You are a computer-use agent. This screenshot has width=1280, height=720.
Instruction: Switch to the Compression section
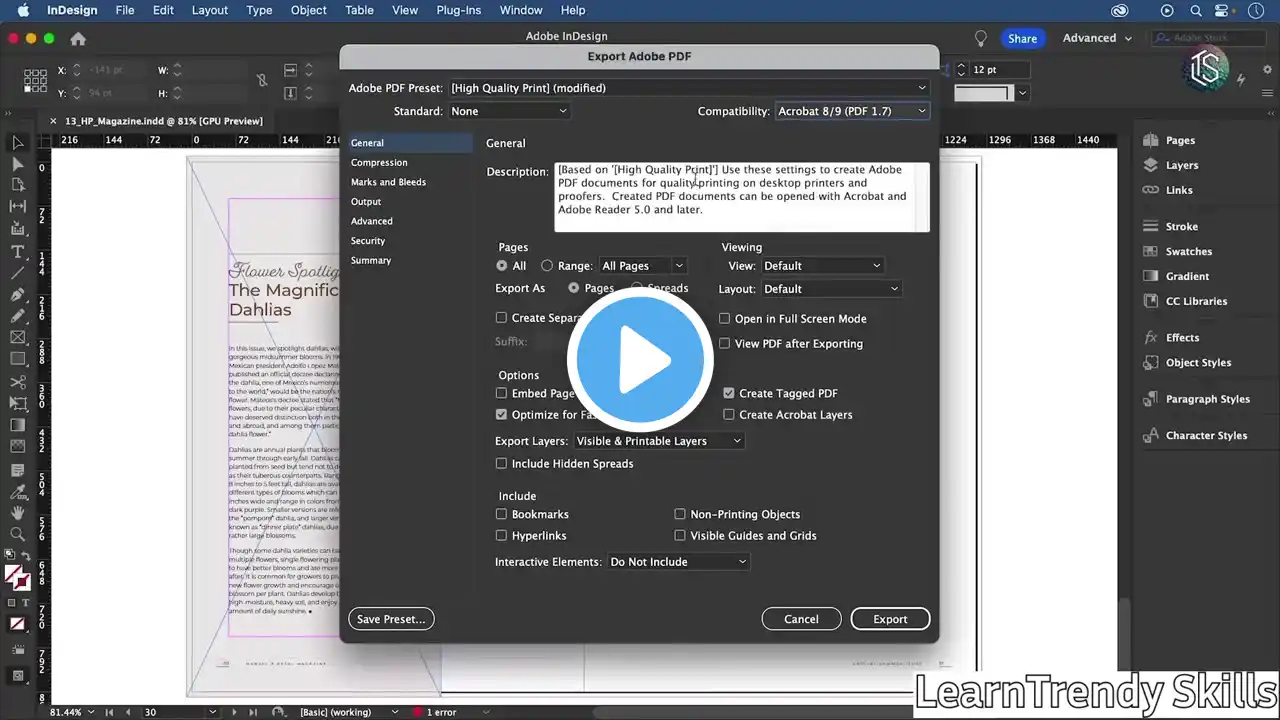[x=379, y=163]
